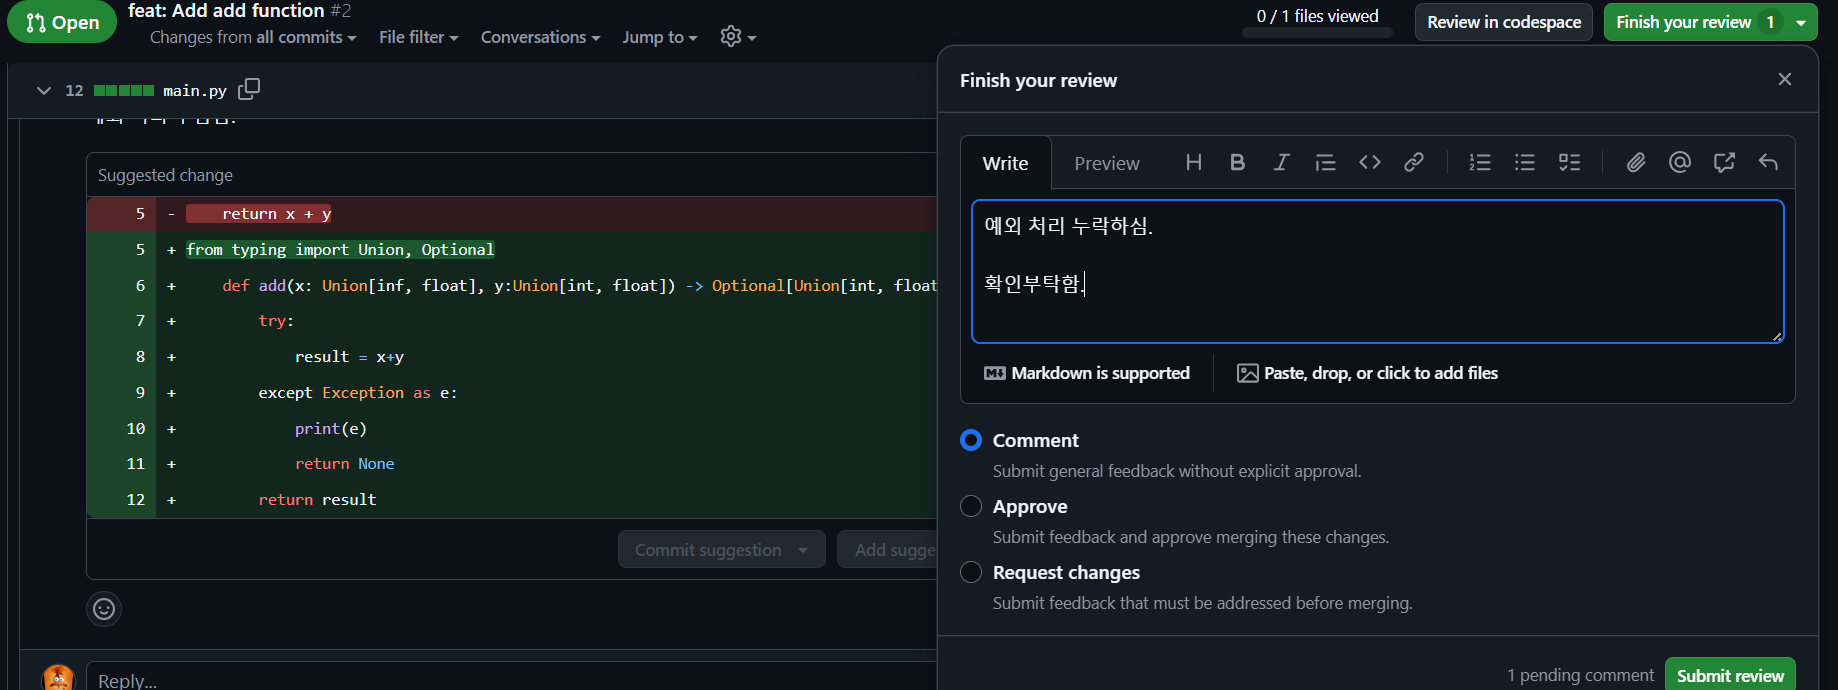The height and width of the screenshot is (690, 1838).
Task: Insert saved reply arrow icon
Action: [1768, 162]
